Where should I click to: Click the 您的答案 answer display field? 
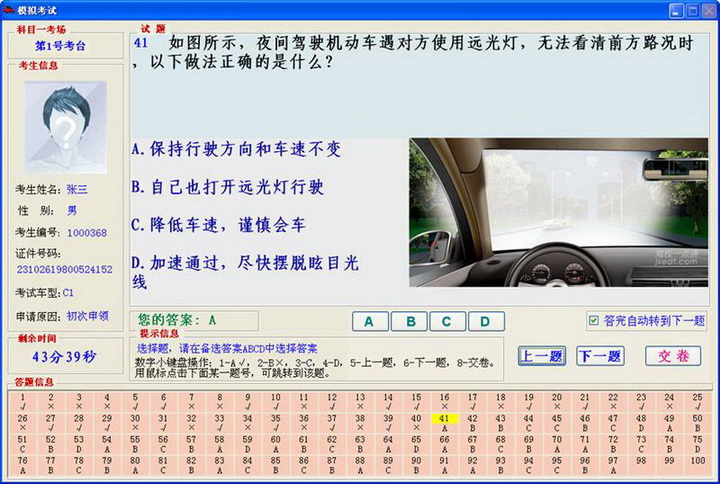tap(194, 321)
